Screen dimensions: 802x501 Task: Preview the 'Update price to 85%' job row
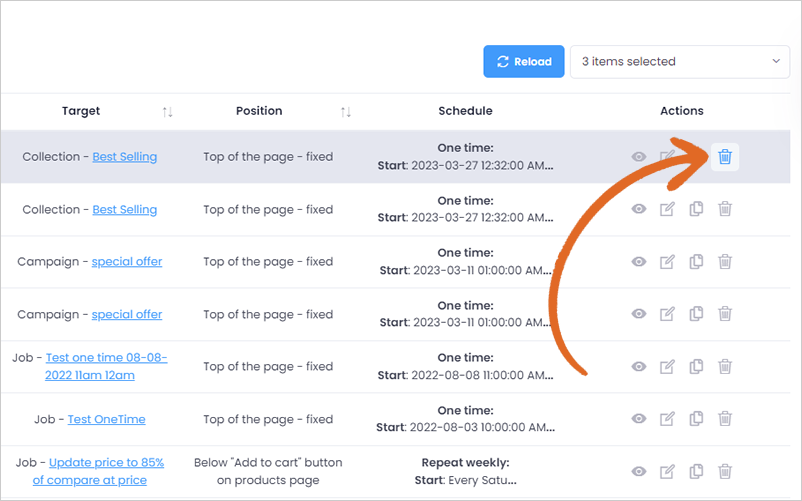click(639, 471)
